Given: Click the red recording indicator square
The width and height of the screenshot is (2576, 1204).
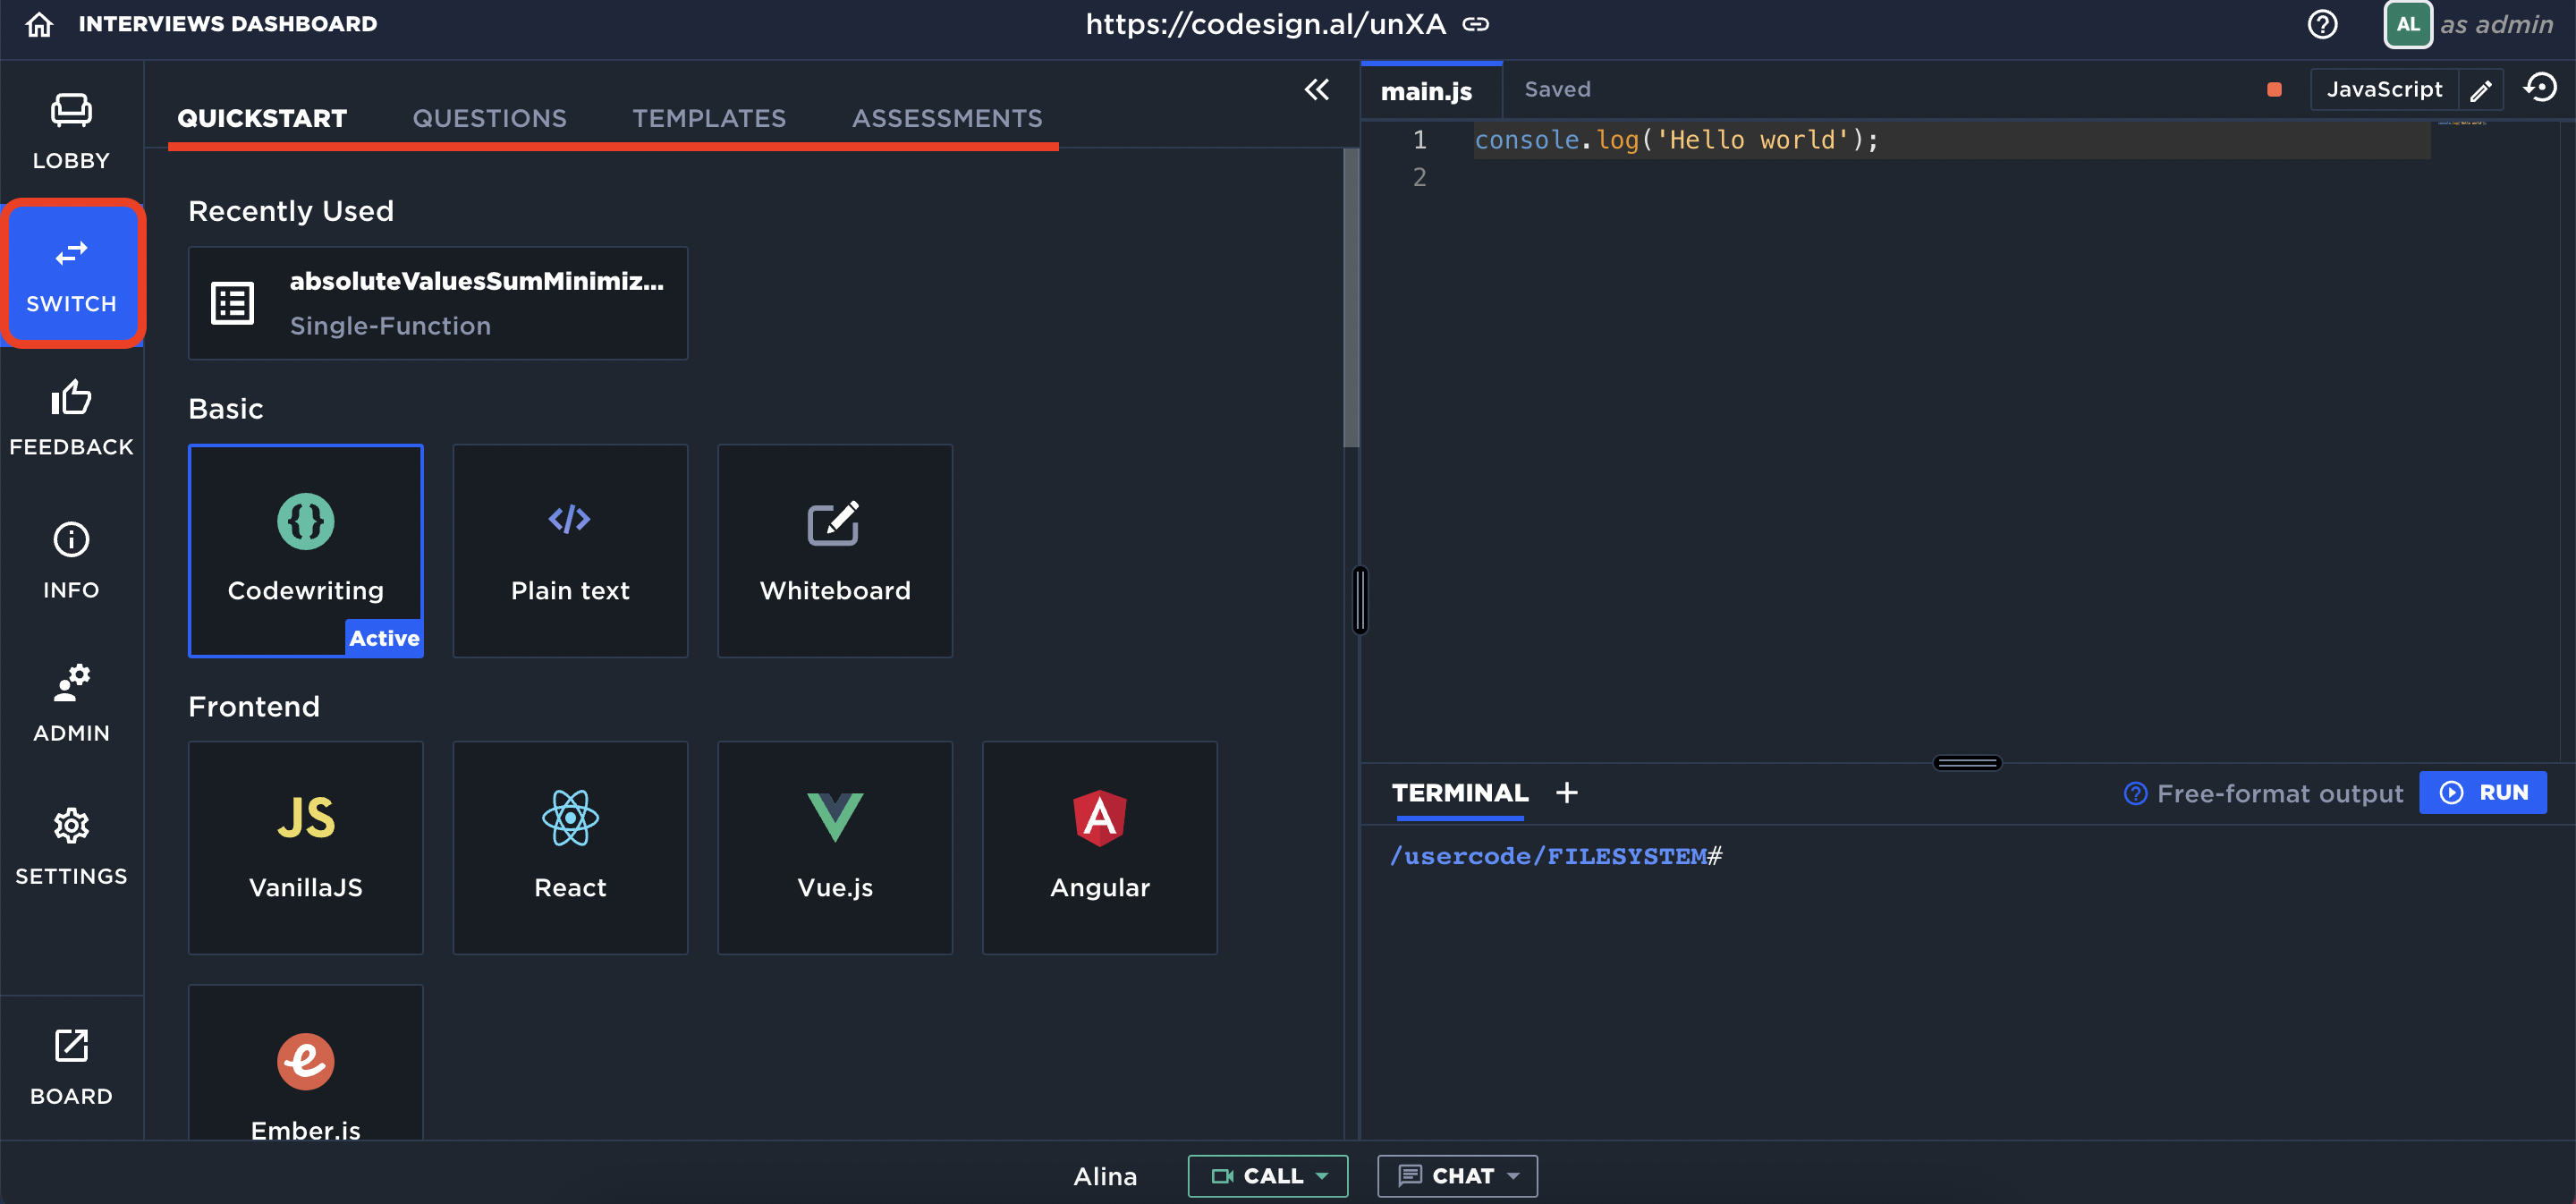Looking at the screenshot, I should (2274, 90).
